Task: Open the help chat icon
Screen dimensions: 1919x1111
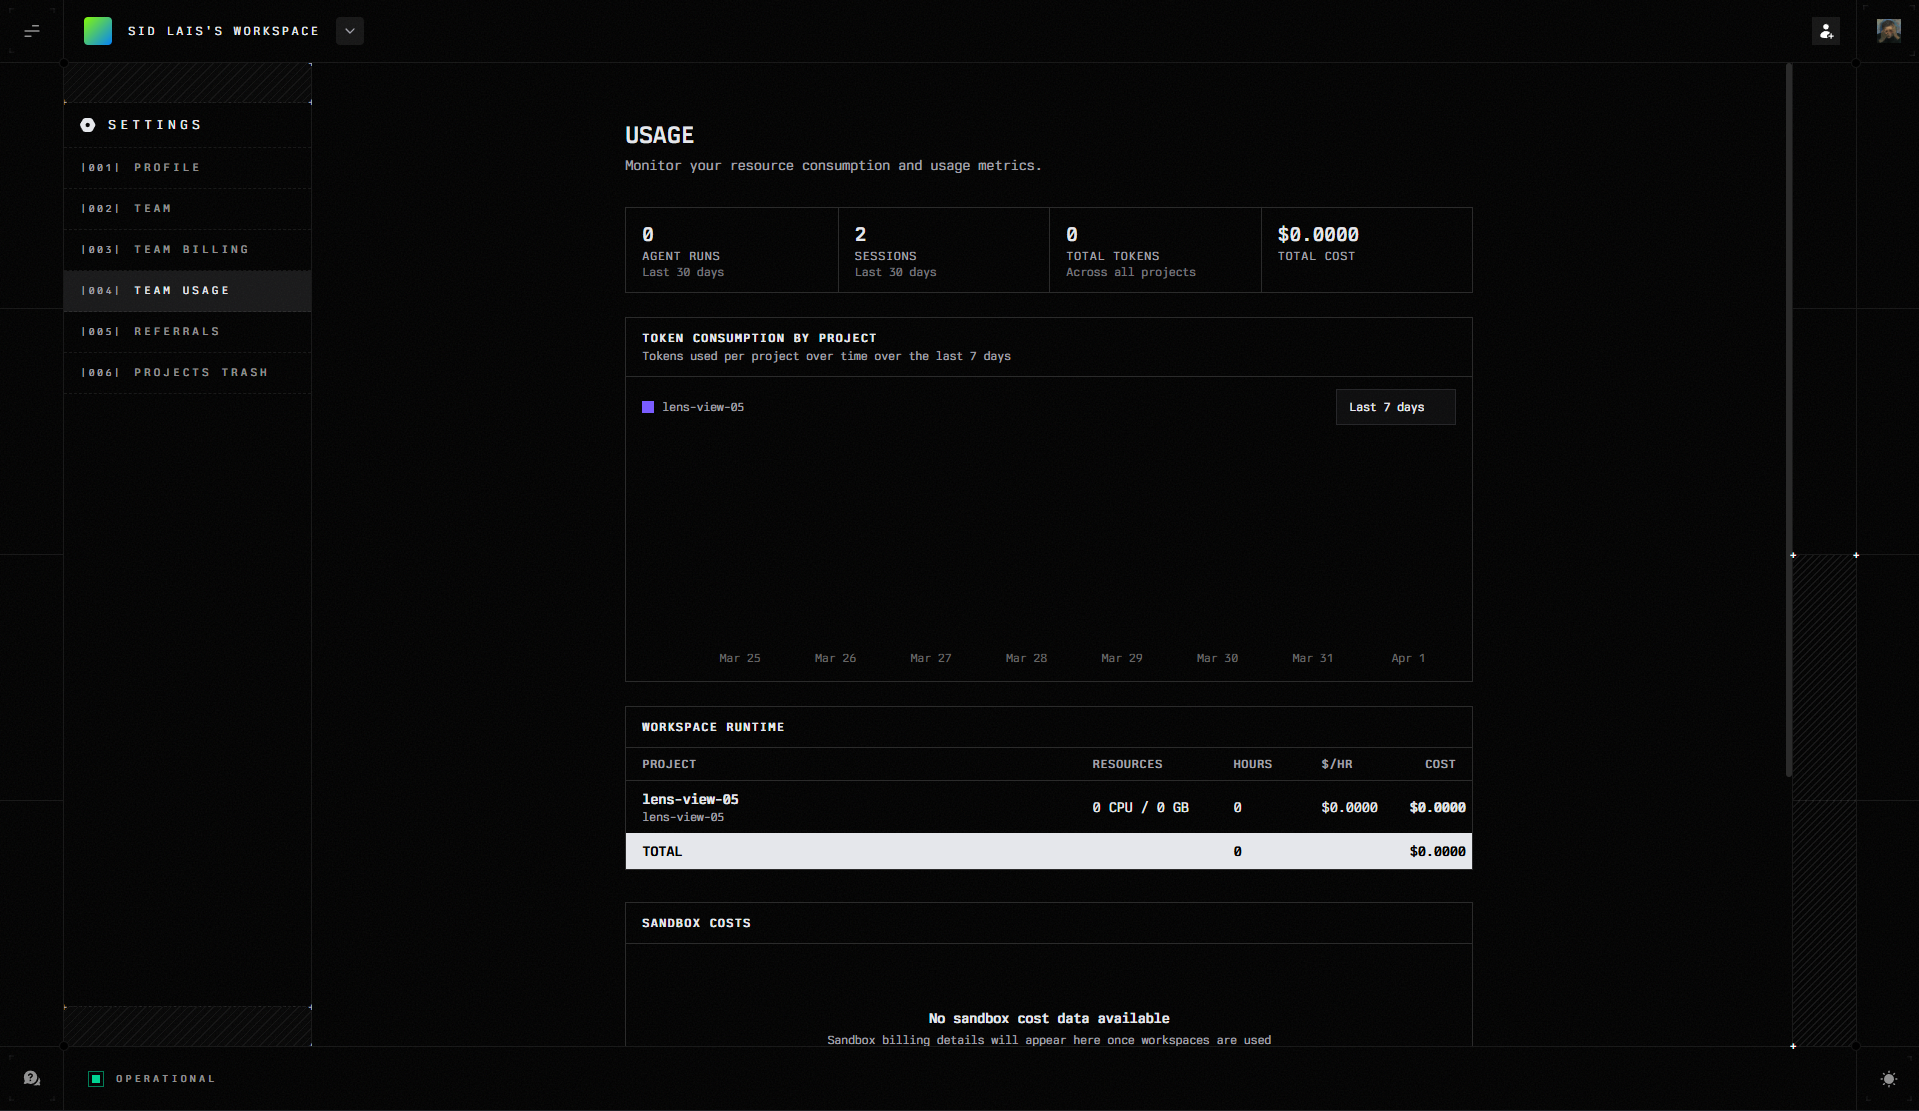Action: click(x=32, y=1078)
